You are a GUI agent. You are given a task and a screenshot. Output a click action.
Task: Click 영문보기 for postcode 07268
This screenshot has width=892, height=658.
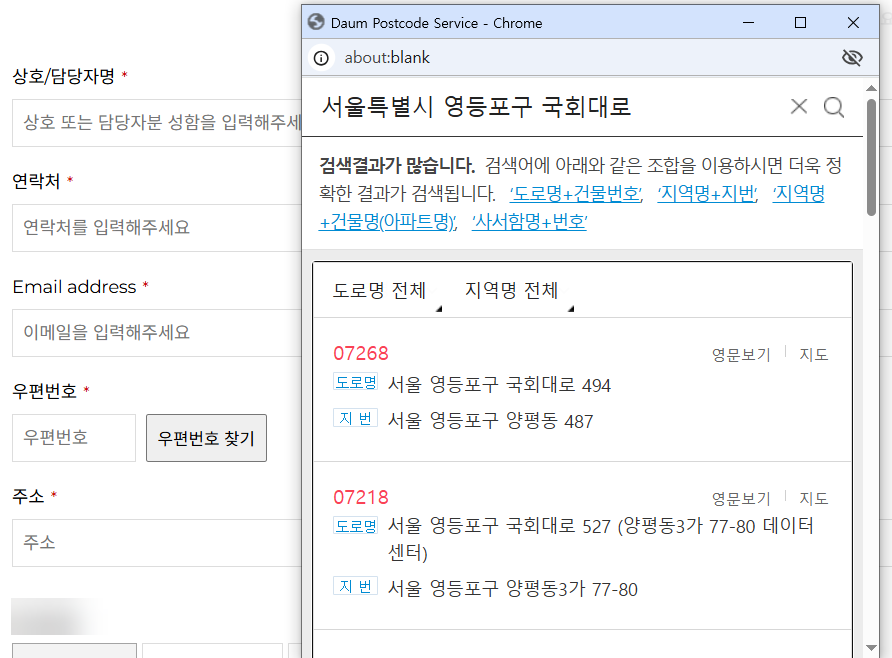click(741, 355)
